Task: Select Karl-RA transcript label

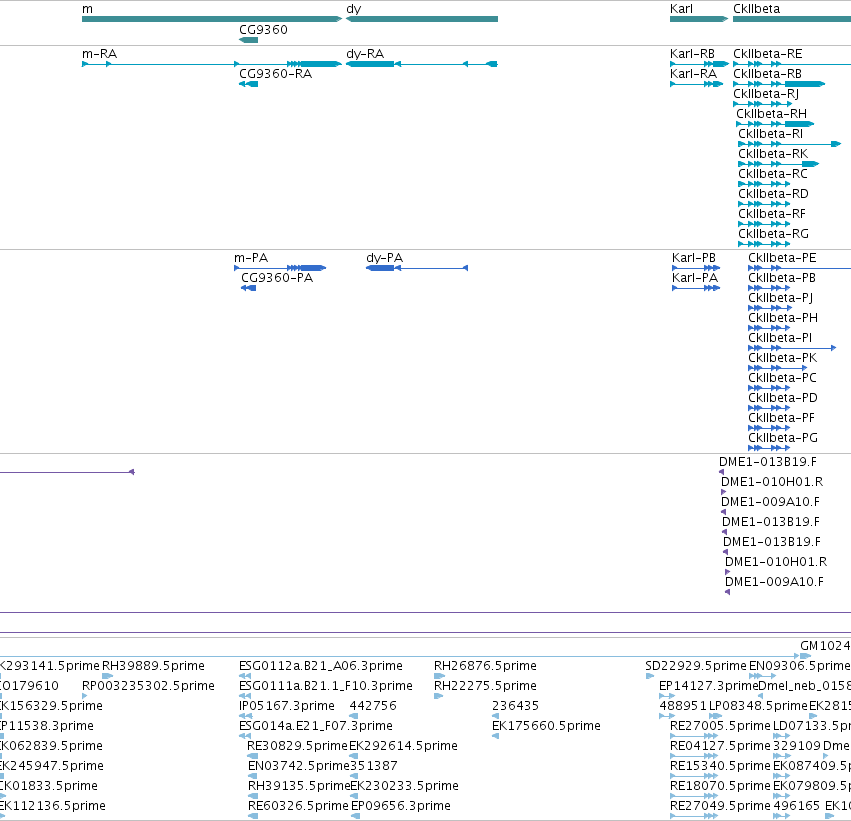Action: tap(693, 74)
